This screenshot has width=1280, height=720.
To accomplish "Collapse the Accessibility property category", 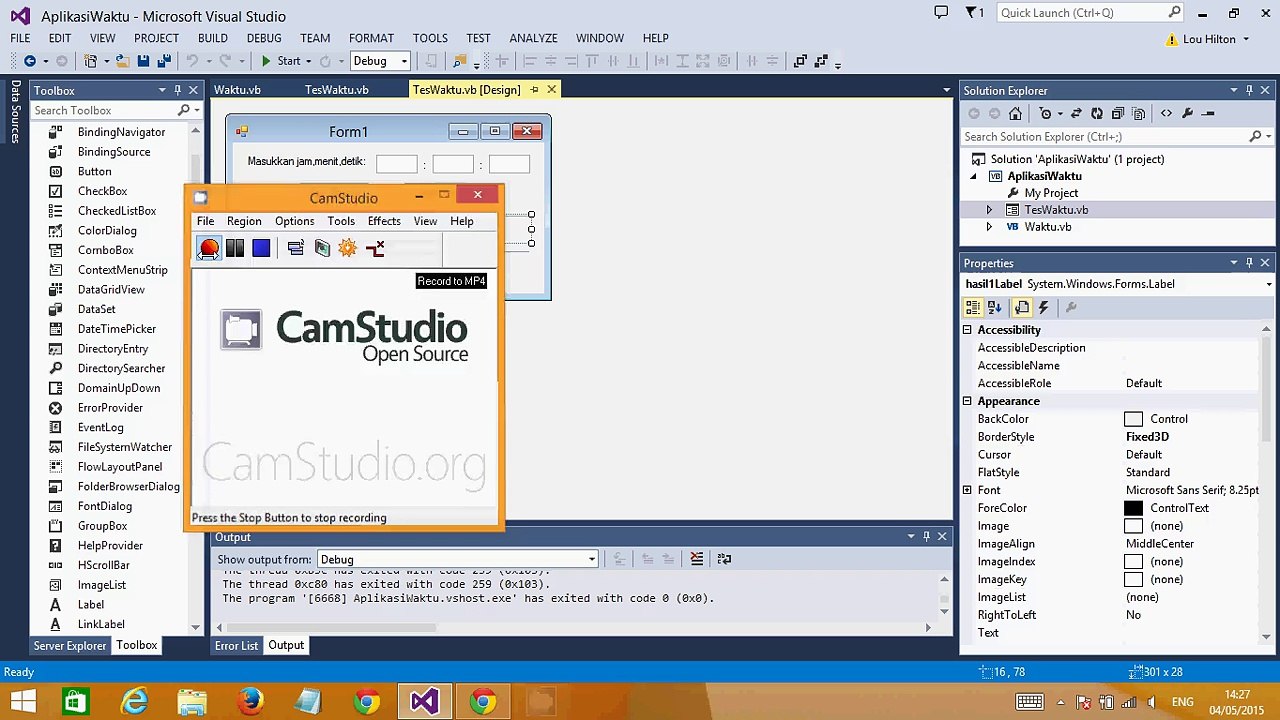I will [967, 330].
